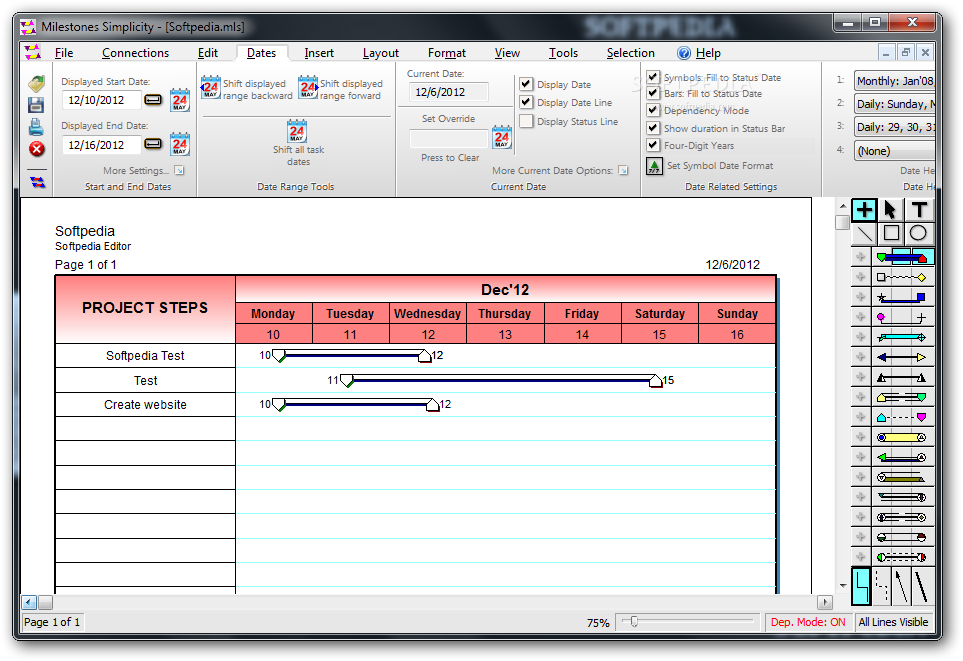963x661 pixels.
Task: Click Shift all task dates
Action: (x=298, y=143)
